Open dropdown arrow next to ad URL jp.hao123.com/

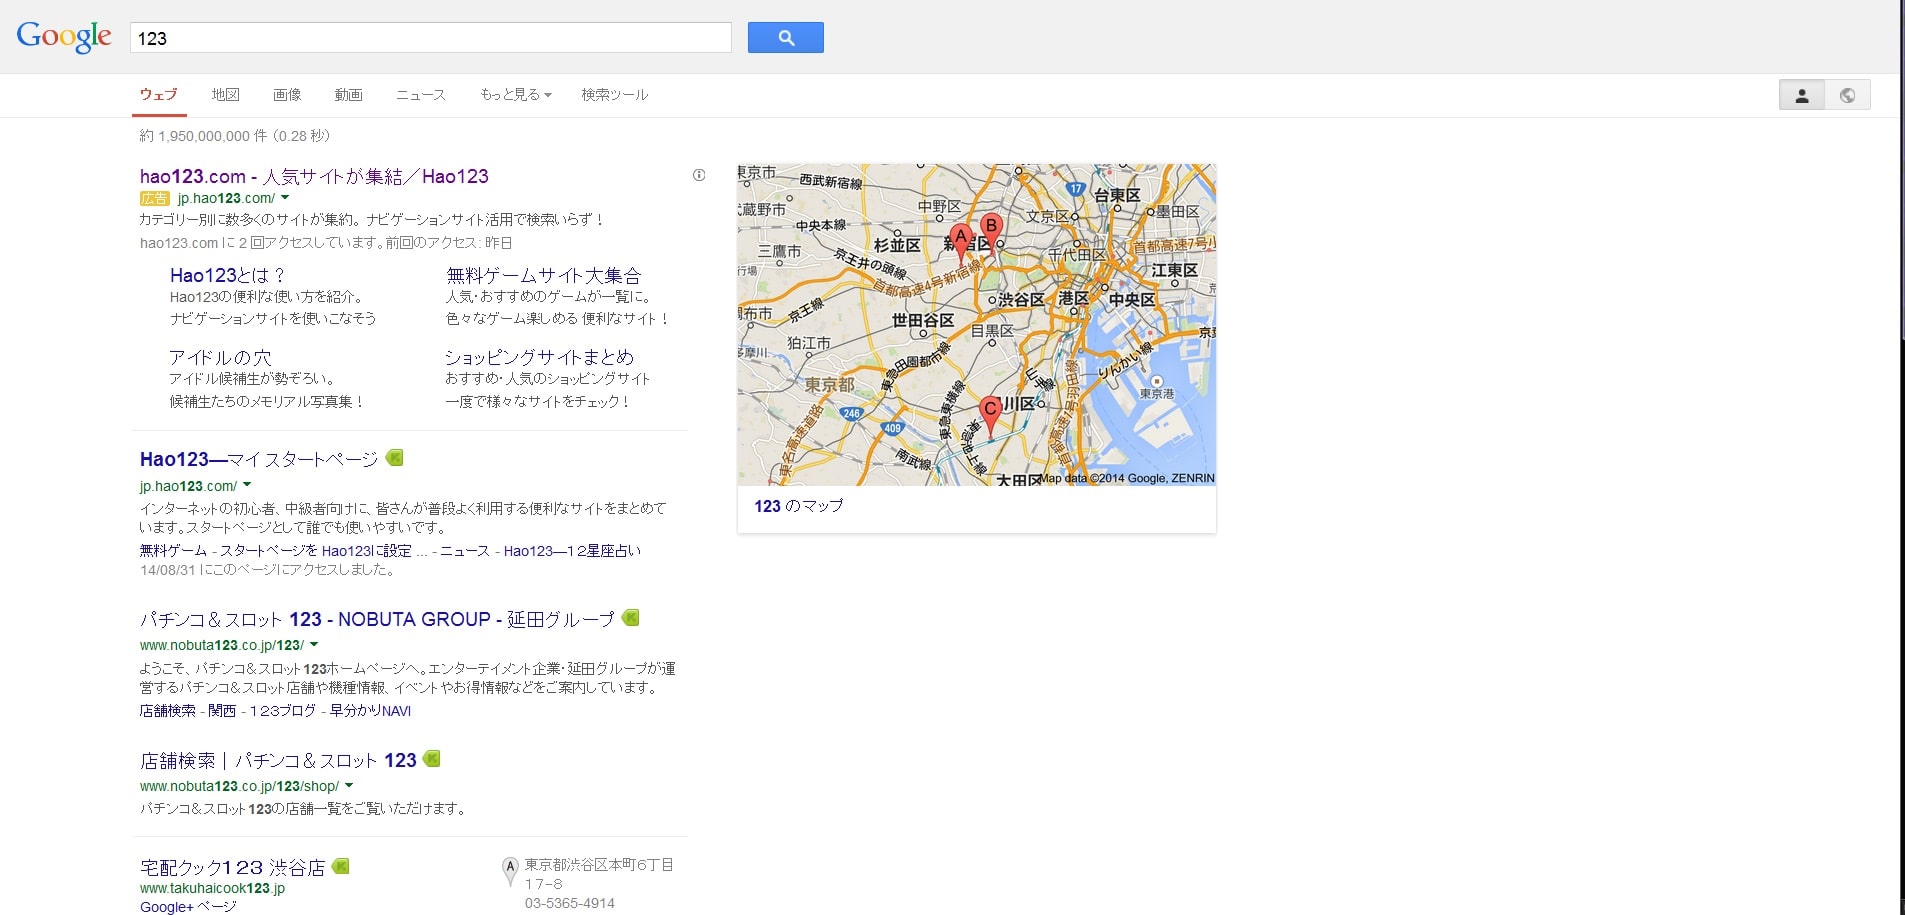[x=285, y=198]
